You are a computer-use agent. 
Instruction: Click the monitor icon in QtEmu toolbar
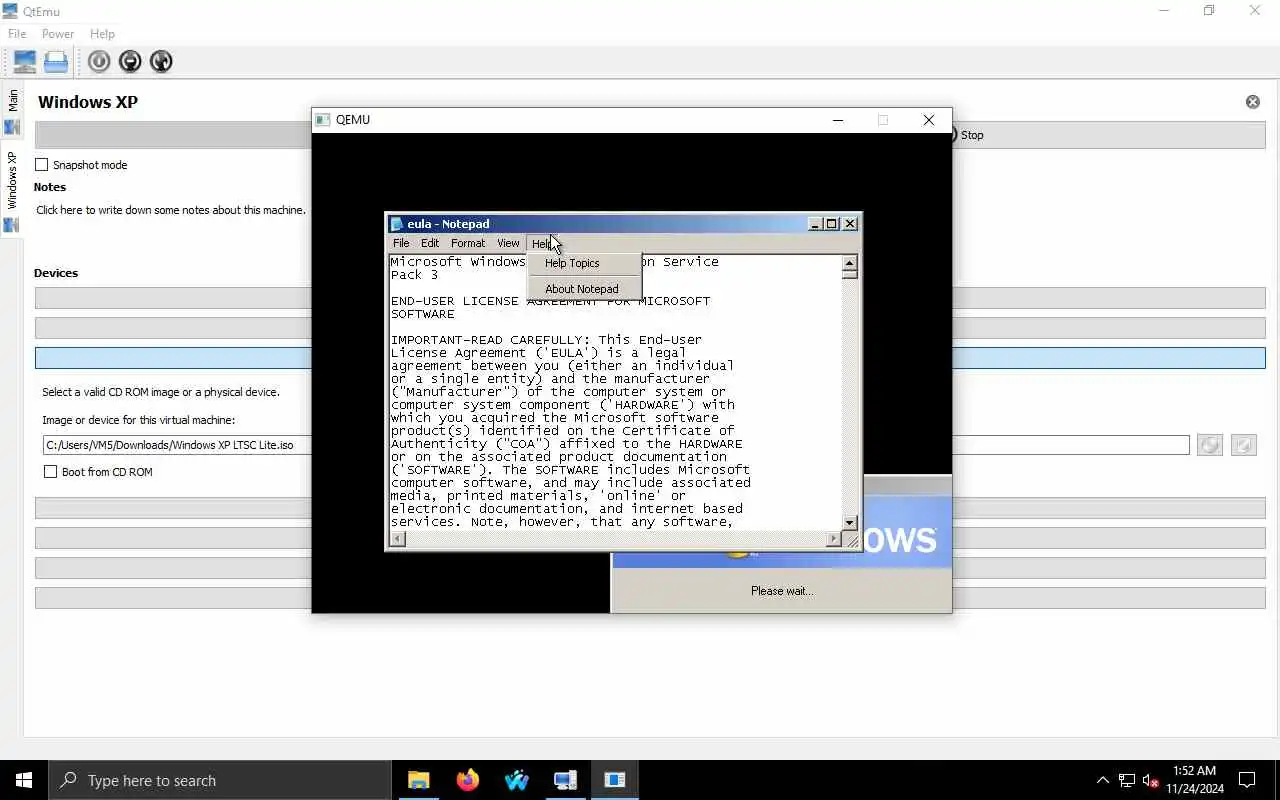[x=25, y=62]
